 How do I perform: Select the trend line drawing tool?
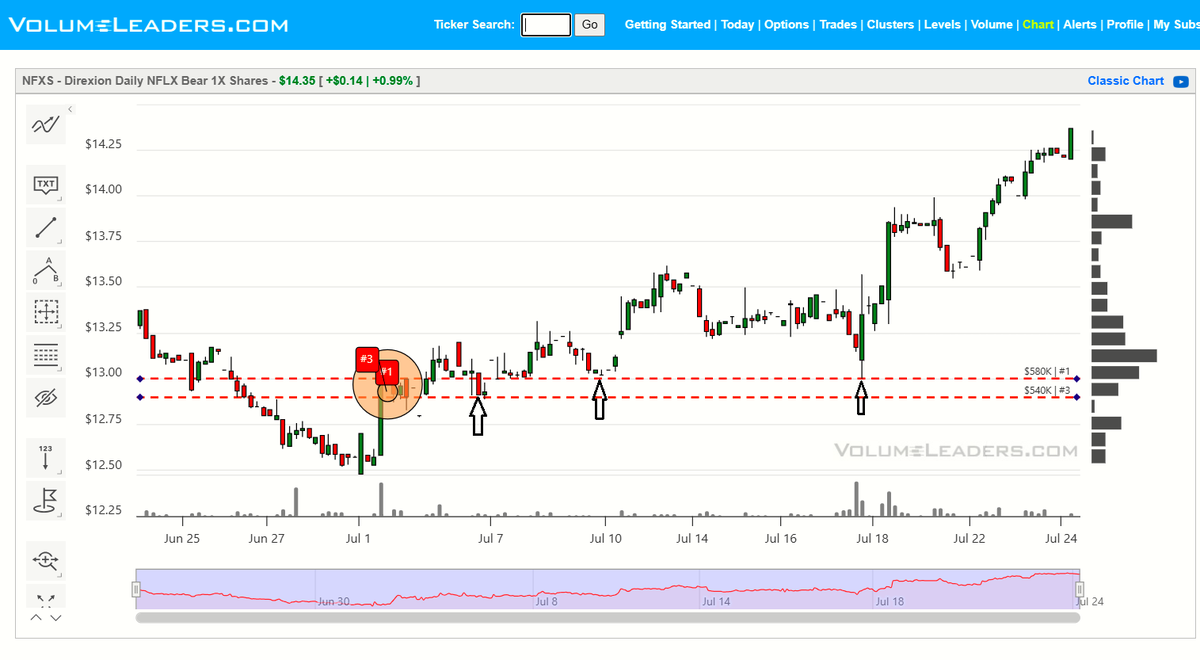46,227
